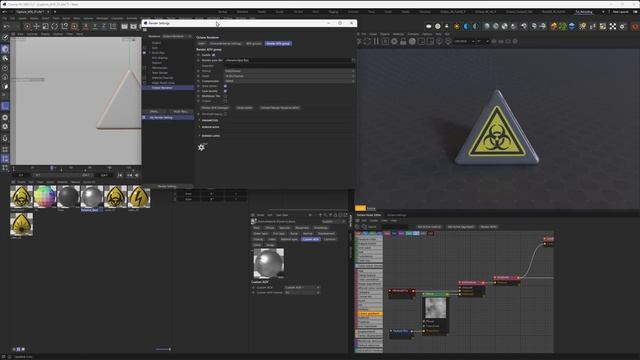Image resolution: width=640 pixels, height=360 pixels.
Task: Select the rainbow-colored sphere material thumbnail
Action: pos(45,197)
